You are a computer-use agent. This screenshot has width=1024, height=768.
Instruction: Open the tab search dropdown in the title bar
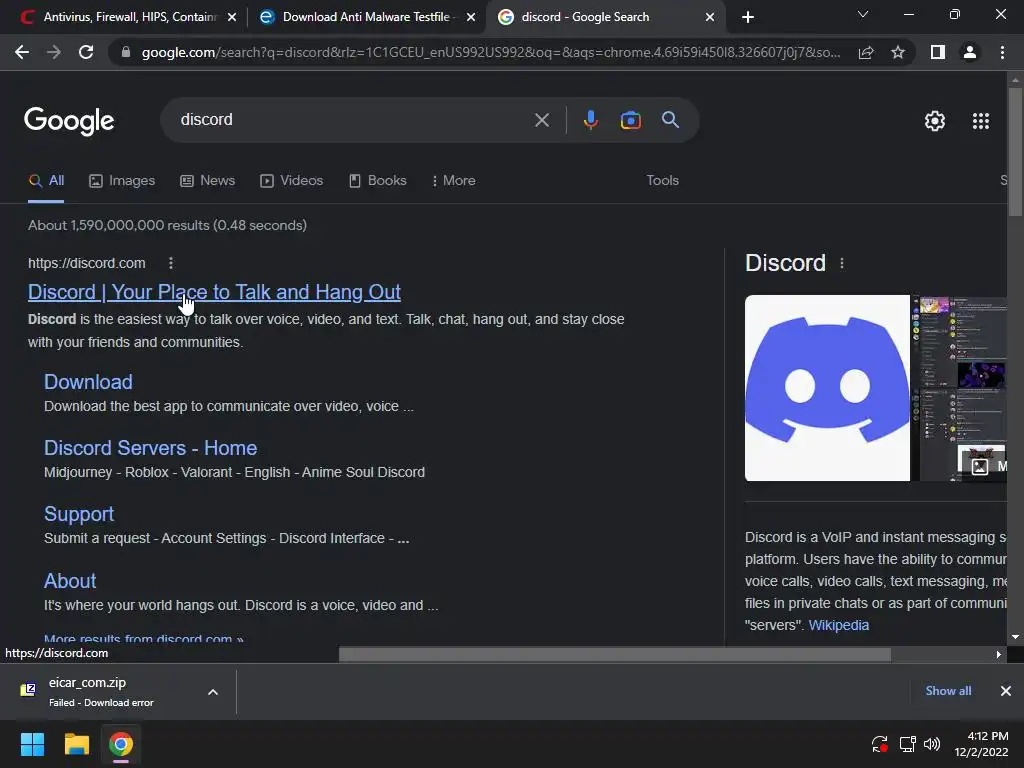tap(863, 14)
